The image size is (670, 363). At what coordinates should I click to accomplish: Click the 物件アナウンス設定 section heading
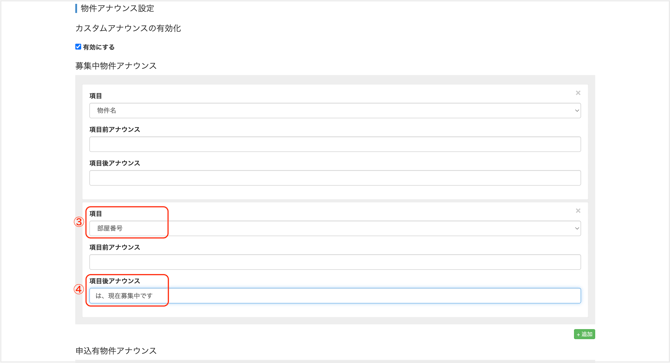click(x=118, y=8)
